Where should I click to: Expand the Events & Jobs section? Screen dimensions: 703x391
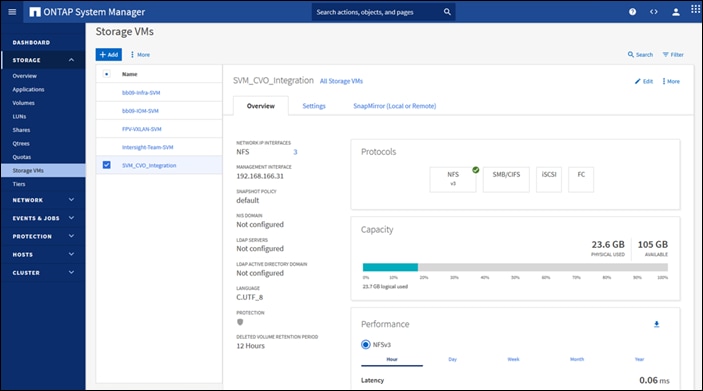pos(71,218)
